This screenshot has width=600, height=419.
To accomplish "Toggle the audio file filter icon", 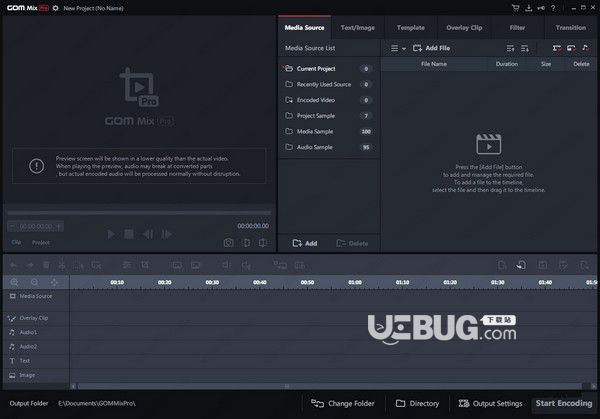I will [x=585, y=48].
